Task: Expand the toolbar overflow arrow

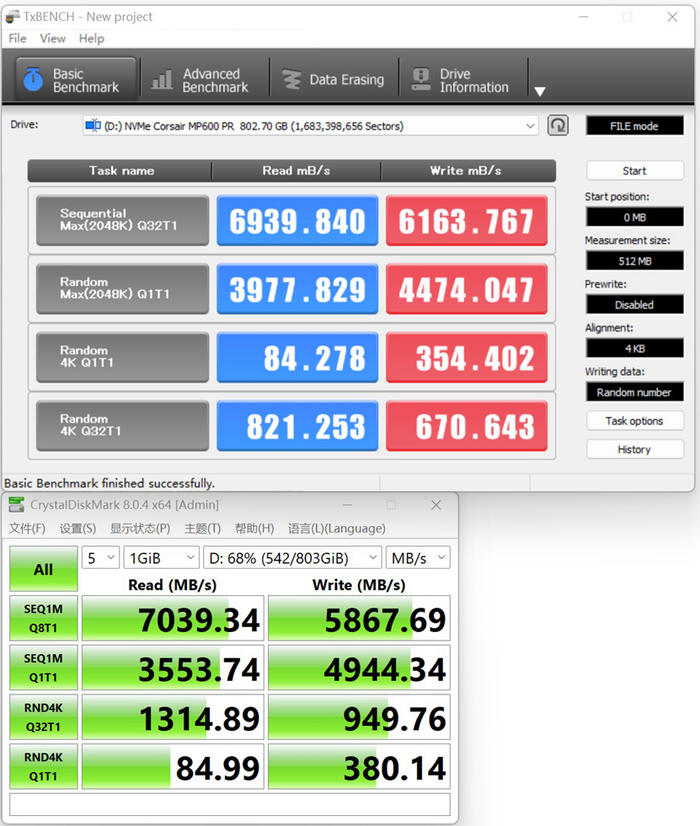Action: point(539,91)
